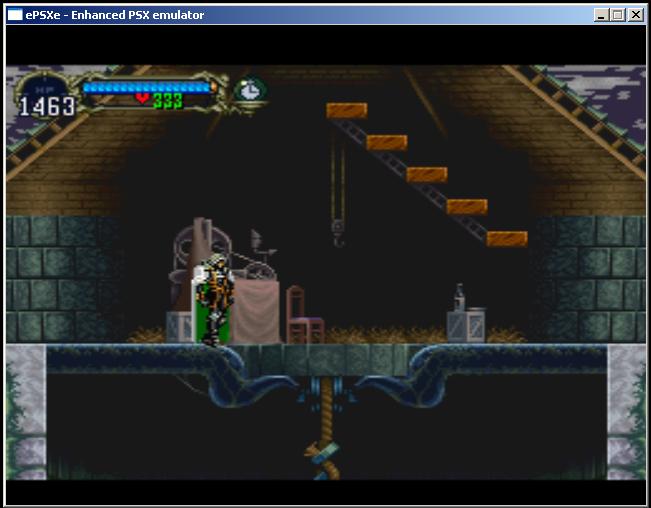Click the Alucard character sprite

(x=213, y=299)
